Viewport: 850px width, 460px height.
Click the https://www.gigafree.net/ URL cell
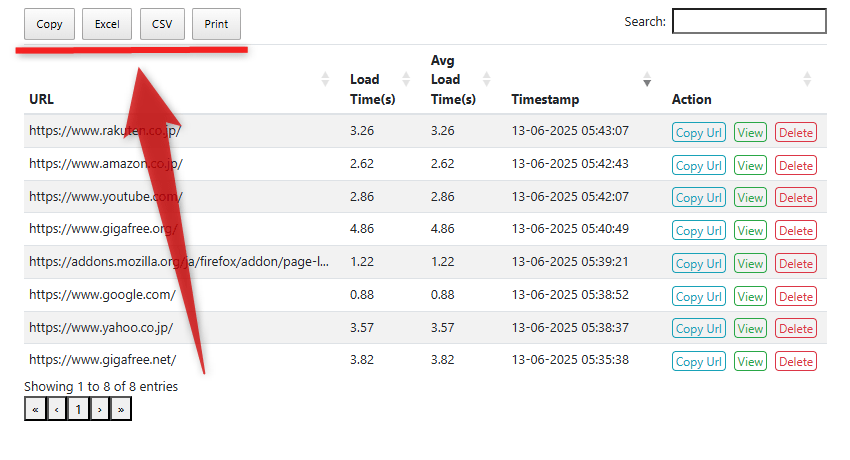click(x=102, y=360)
